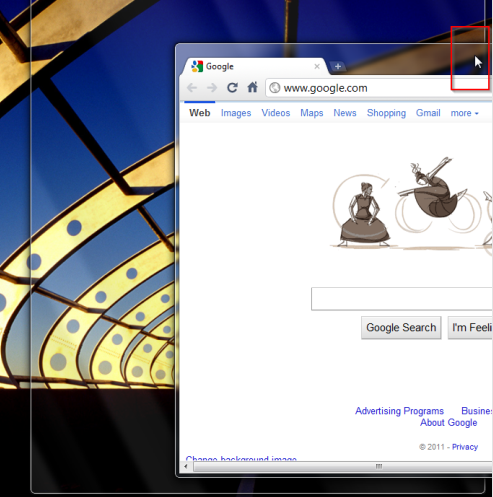This screenshot has height=497, width=493.
Task: Select the Web navigation item
Action: tap(200, 113)
